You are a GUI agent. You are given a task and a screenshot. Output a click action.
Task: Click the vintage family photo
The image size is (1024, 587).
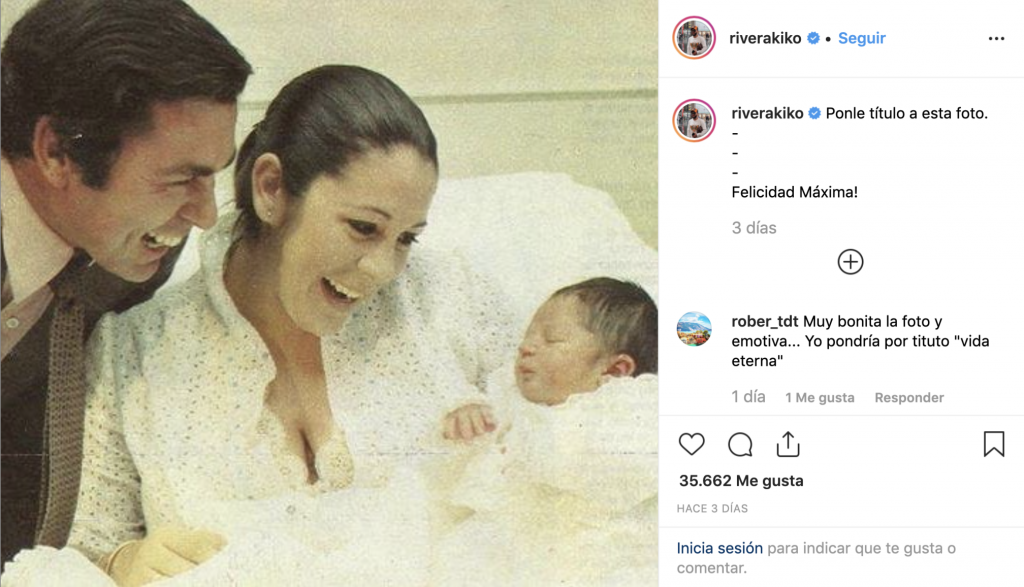(329, 293)
